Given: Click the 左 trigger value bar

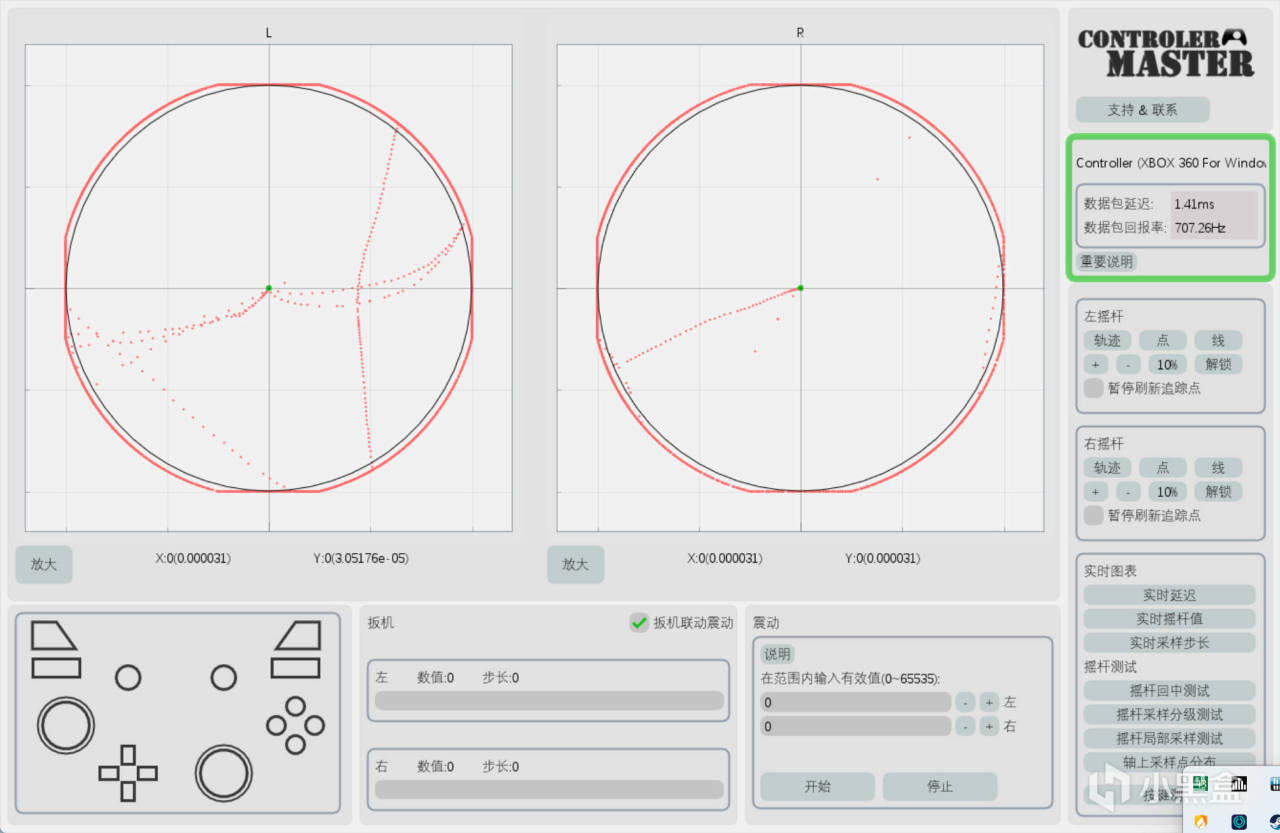Looking at the screenshot, I should click(549, 701).
